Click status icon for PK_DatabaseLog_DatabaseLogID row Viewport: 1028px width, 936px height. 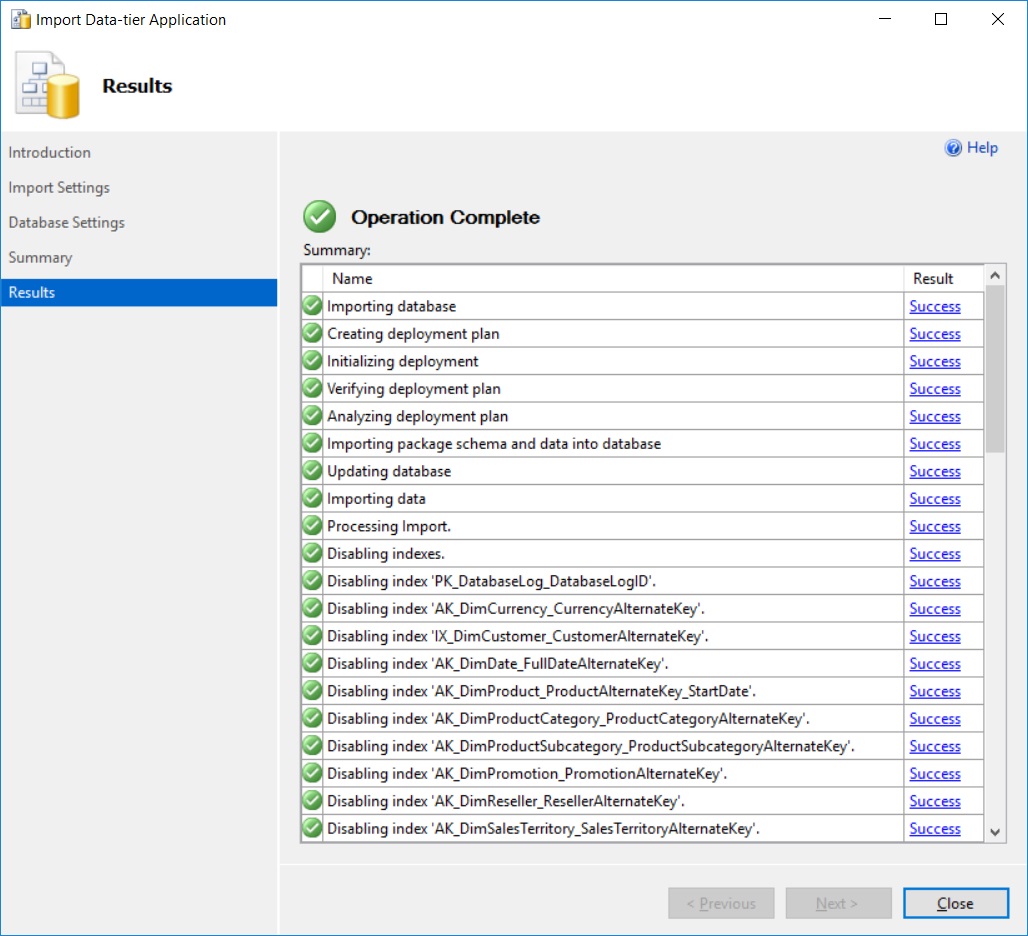pyautogui.click(x=313, y=581)
